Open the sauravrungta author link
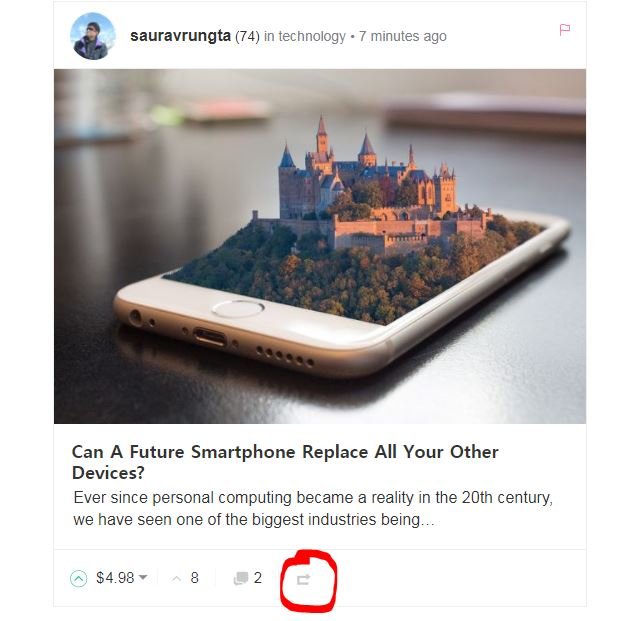This screenshot has height=621, width=621. [x=180, y=36]
